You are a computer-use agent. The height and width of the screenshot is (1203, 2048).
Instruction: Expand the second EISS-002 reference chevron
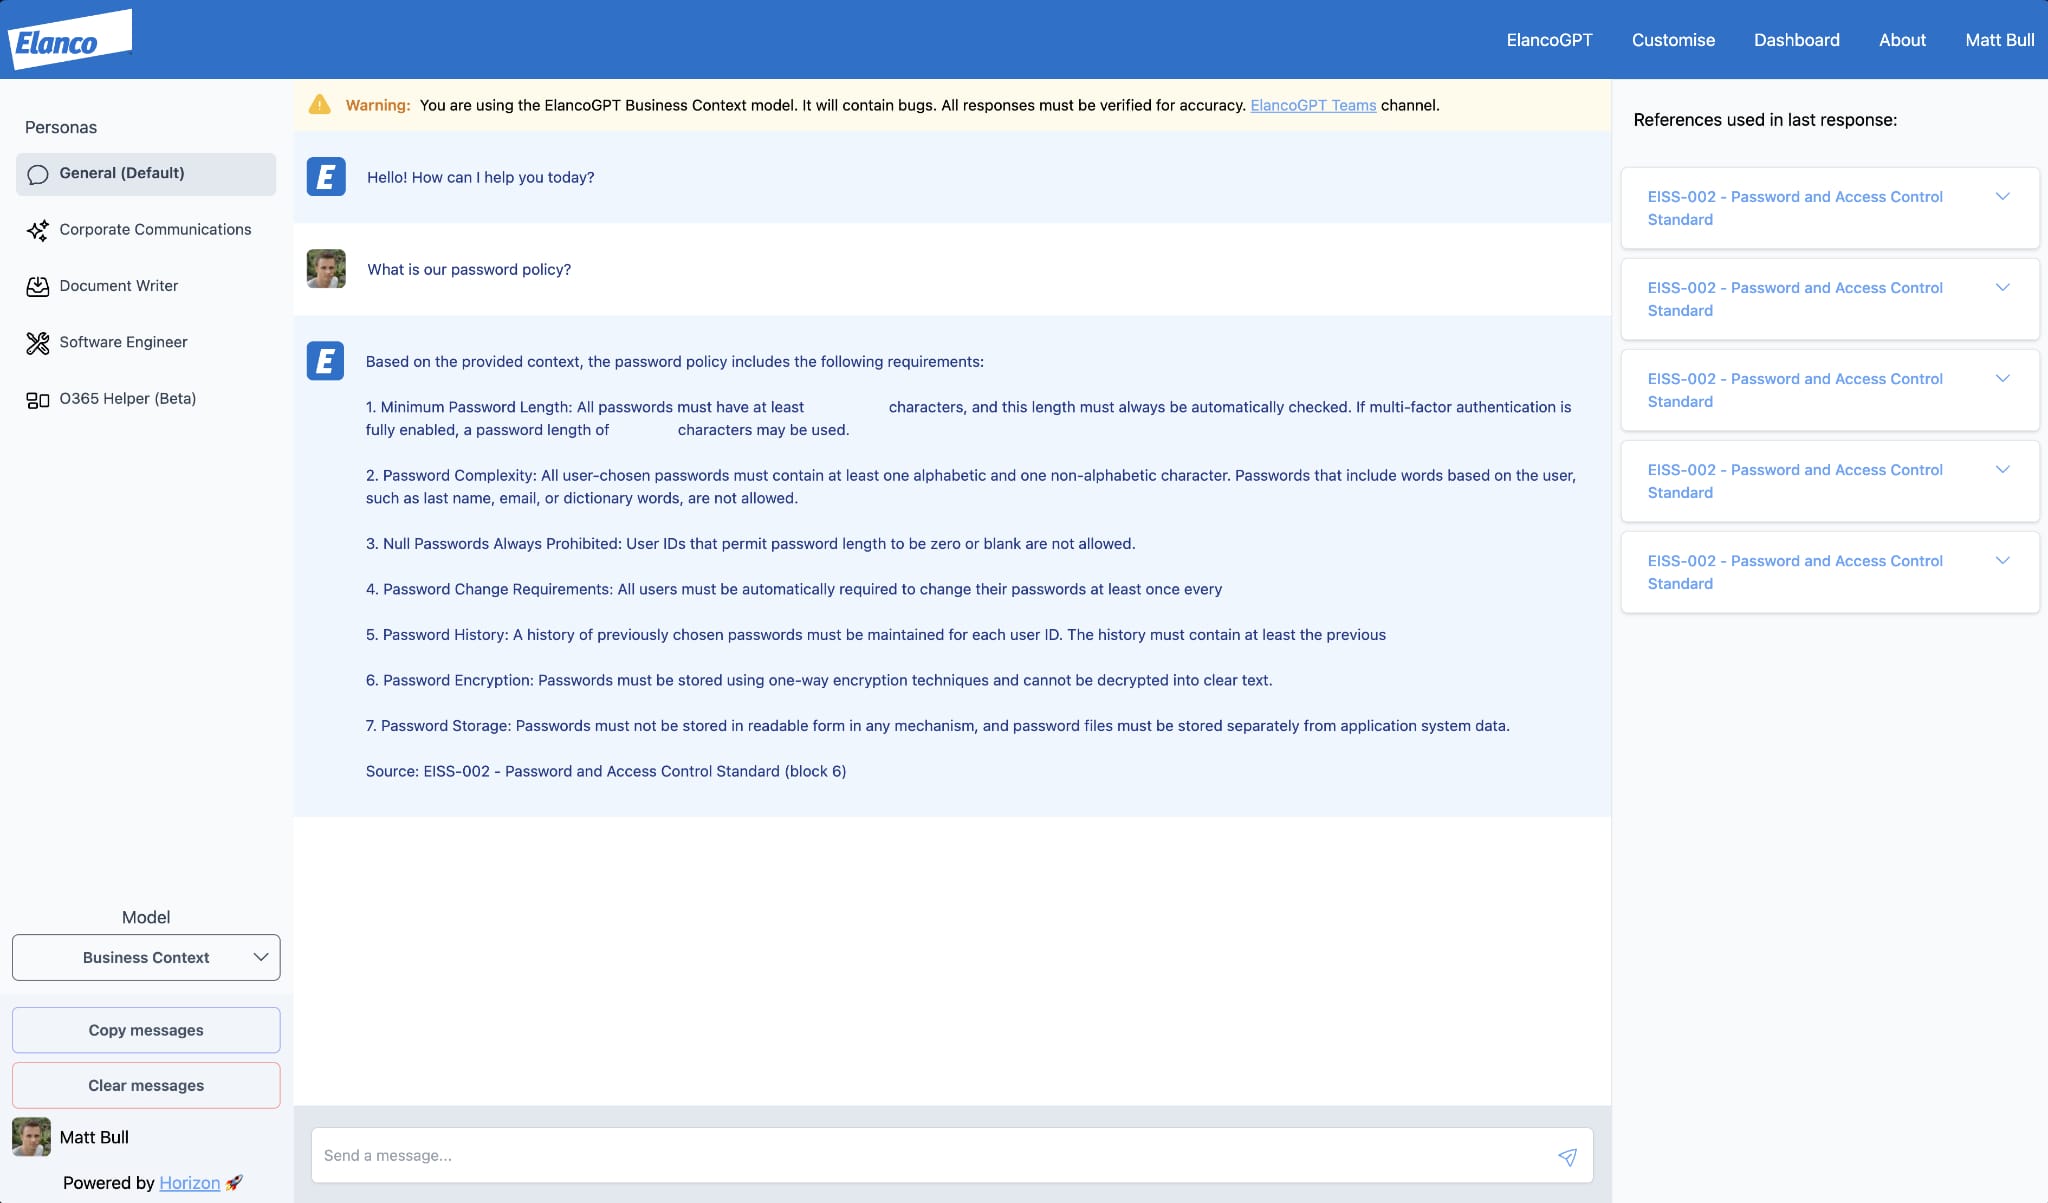click(x=2003, y=288)
